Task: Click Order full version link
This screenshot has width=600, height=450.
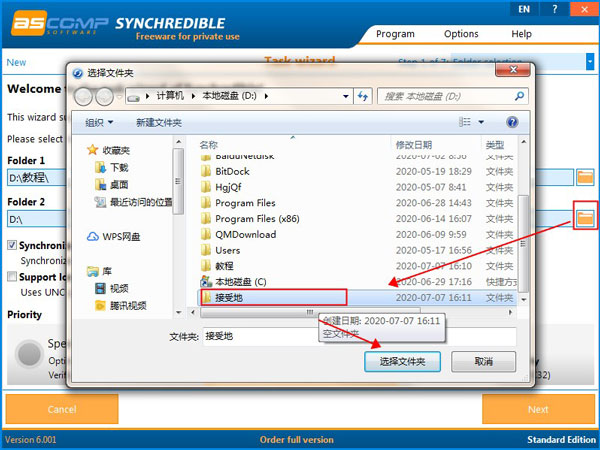Action: [x=297, y=440]
